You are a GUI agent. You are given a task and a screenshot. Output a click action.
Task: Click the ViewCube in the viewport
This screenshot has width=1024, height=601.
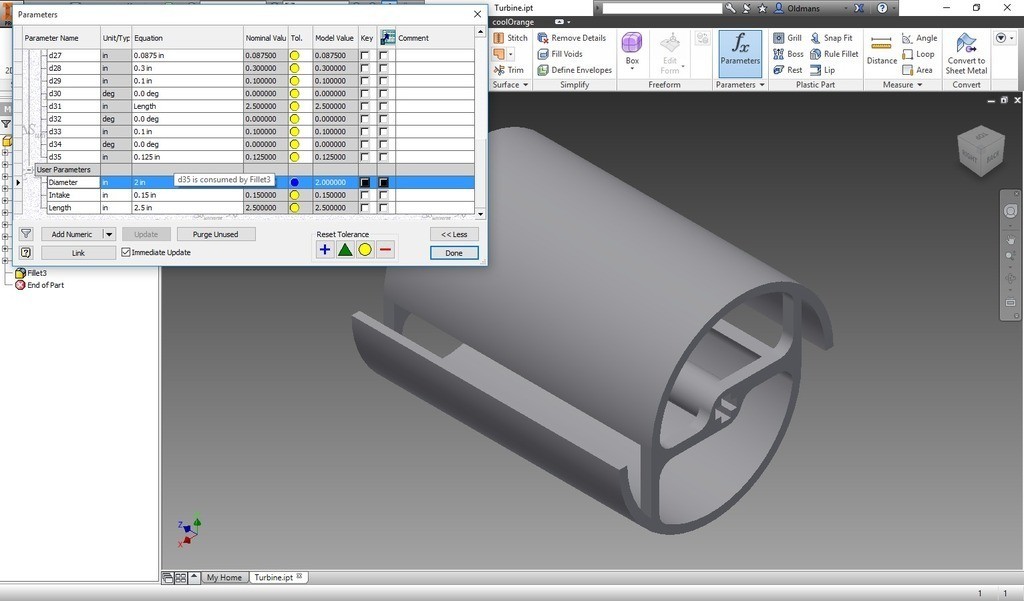[x=980, y=152]
